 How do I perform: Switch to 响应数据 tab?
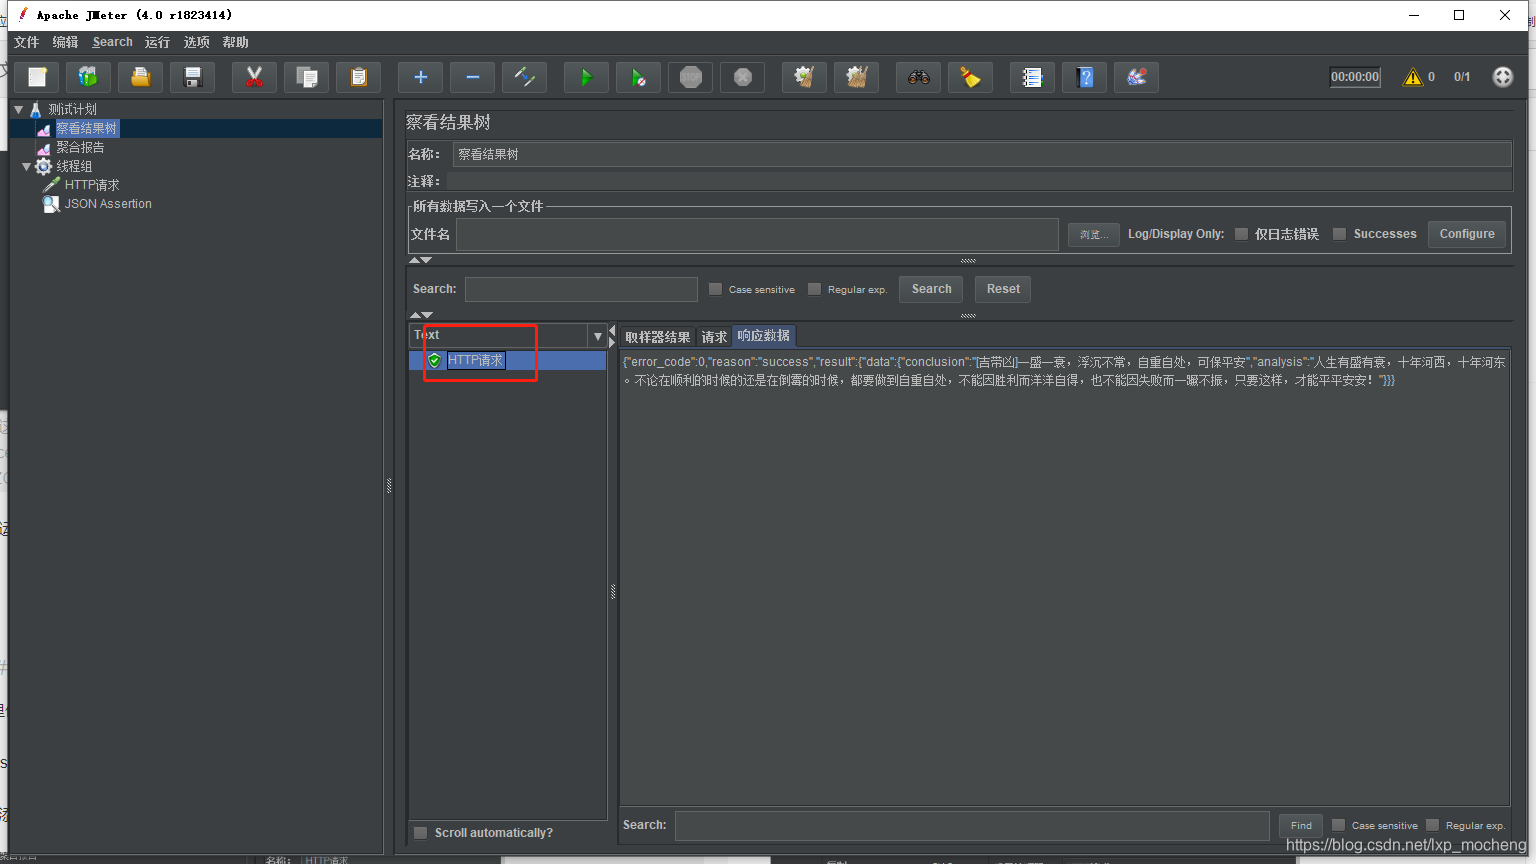click(x=764, y=336)
